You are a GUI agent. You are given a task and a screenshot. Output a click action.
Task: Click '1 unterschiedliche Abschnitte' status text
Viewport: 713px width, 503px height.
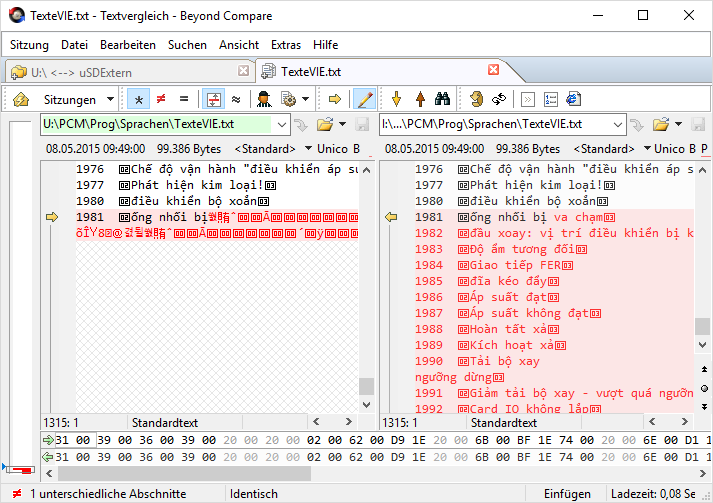108,494
